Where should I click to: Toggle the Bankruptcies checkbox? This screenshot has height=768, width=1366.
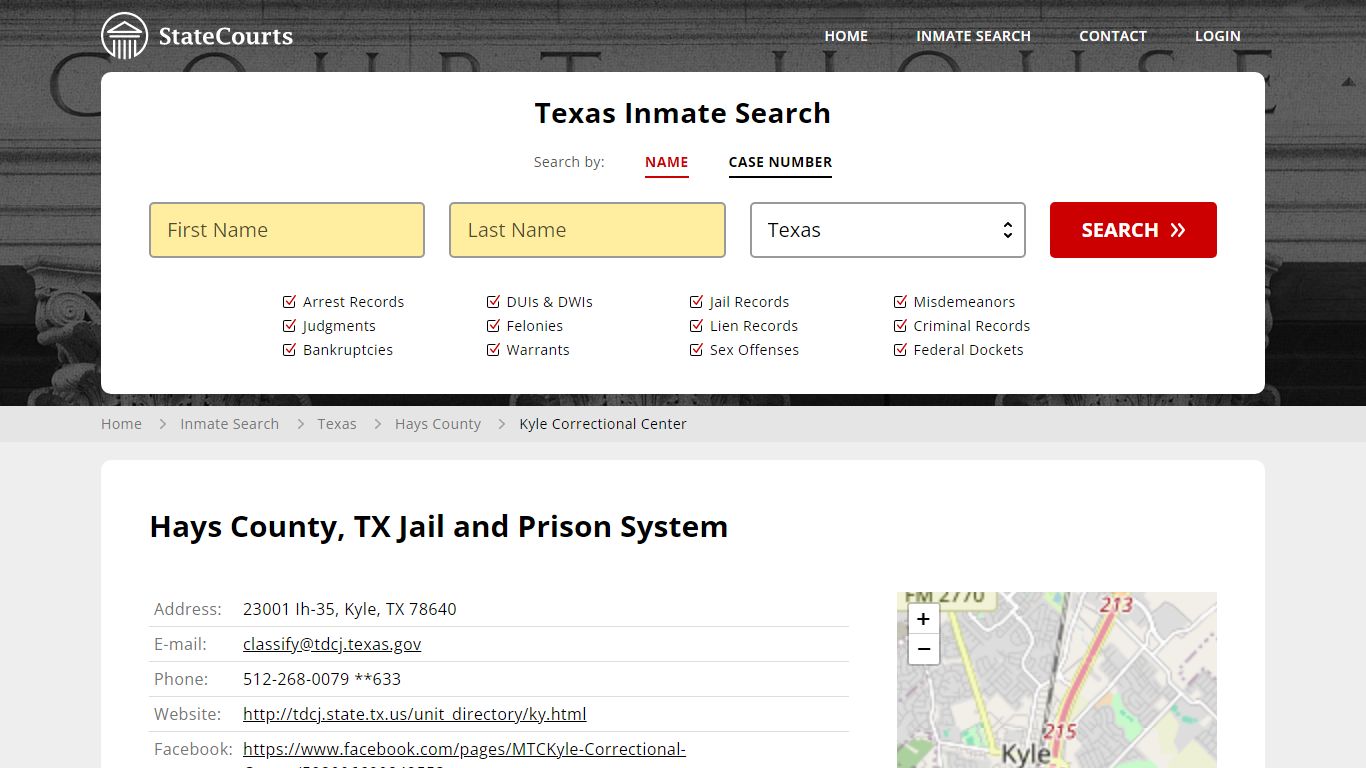click(x=290, y=350)
